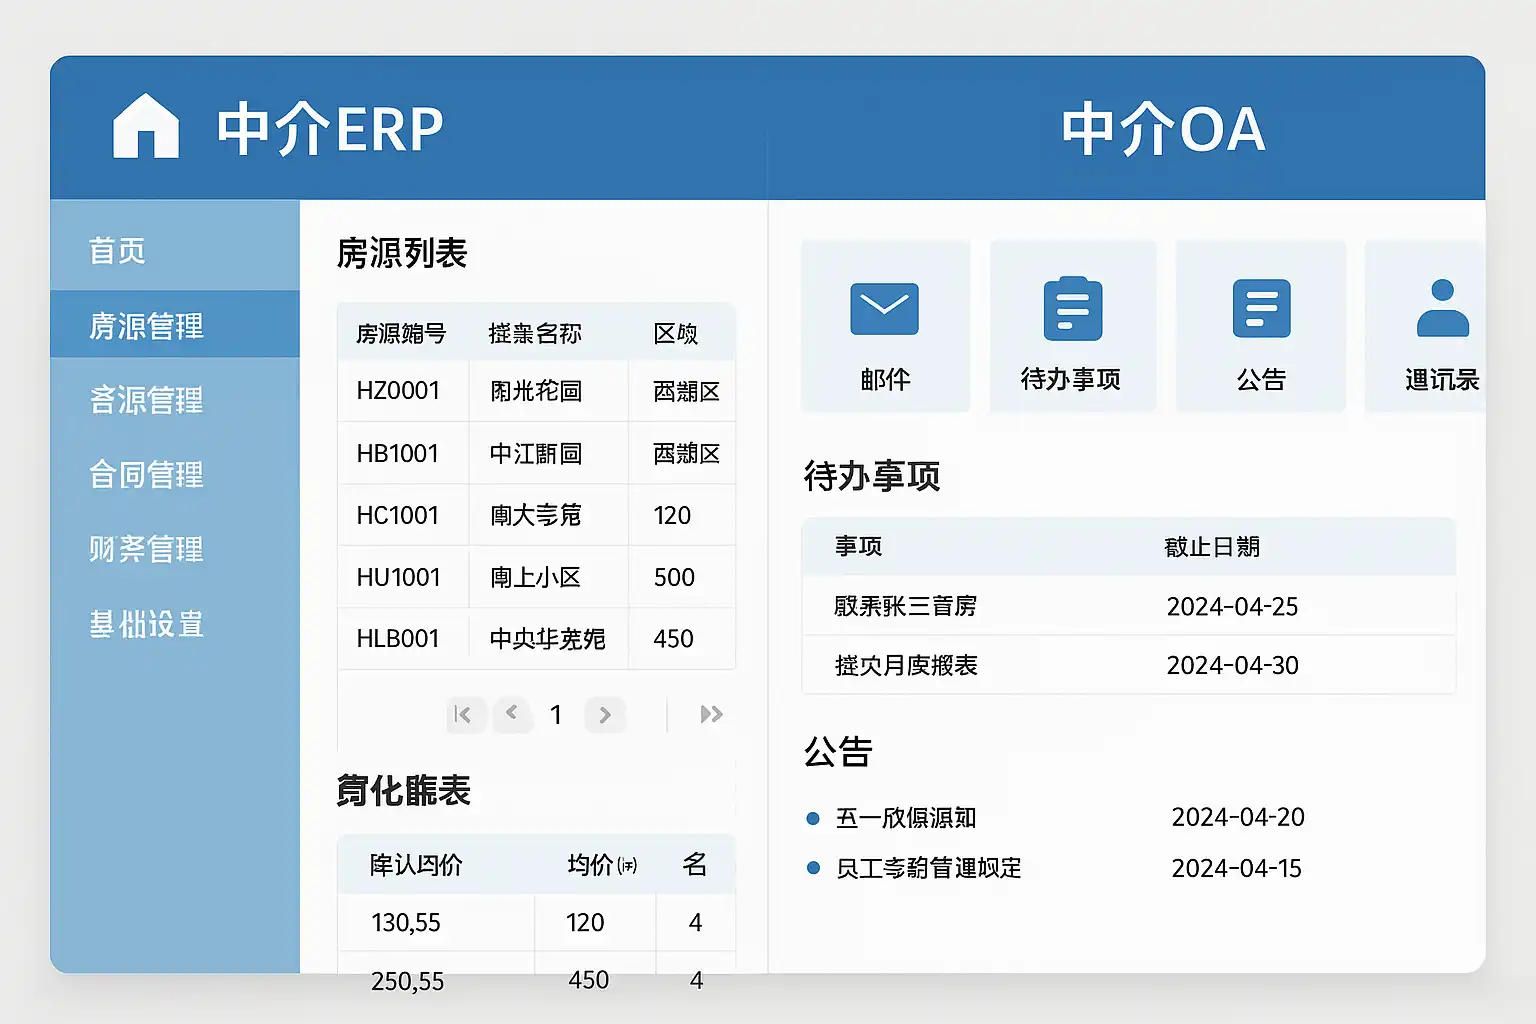1536x1024 pixels.
Task: Open the 公告 document icon
Action: pyautogui.click(x=1261, y=308)
